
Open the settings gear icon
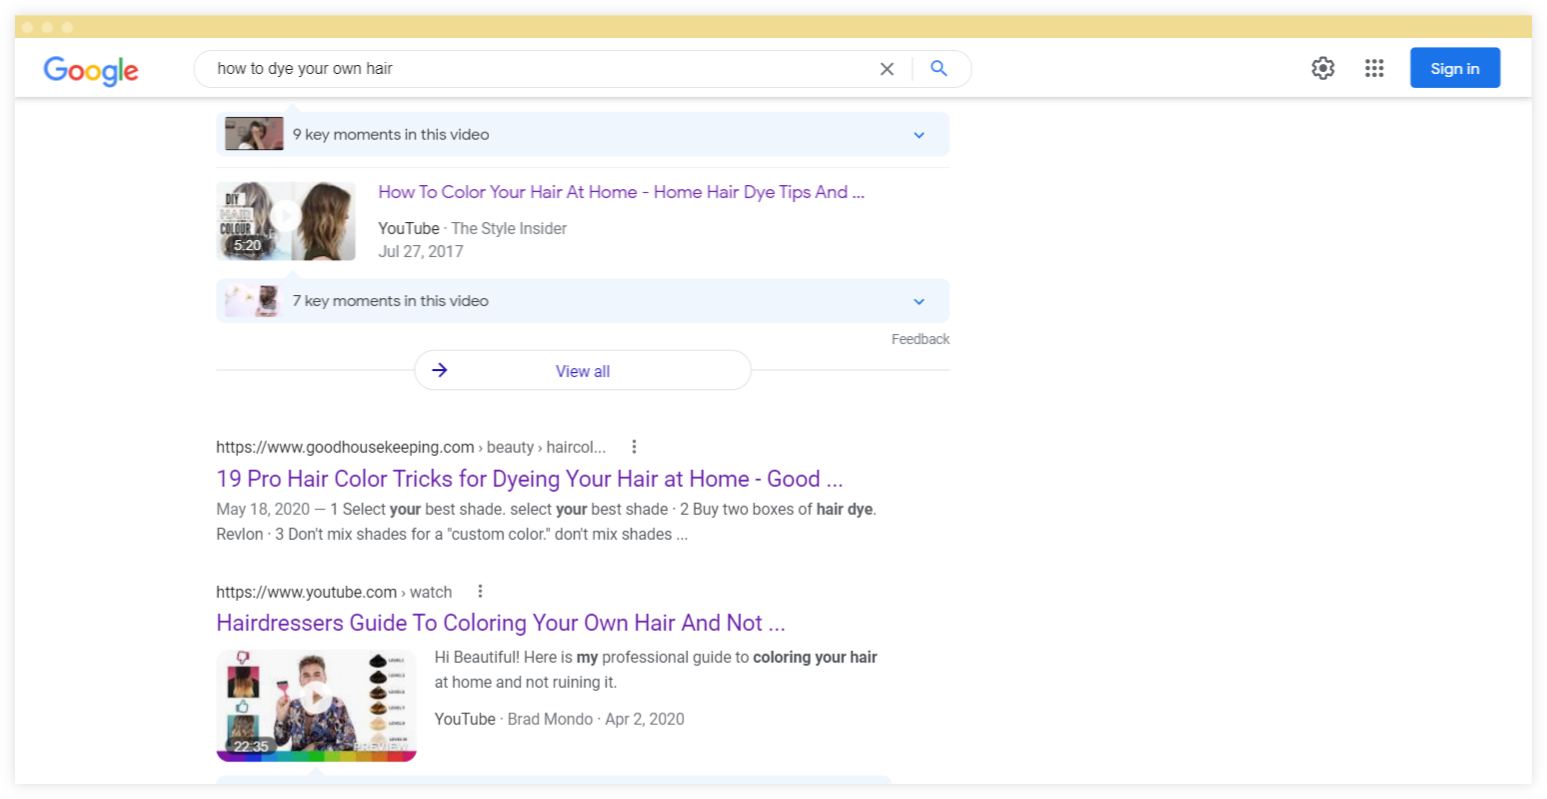1323,68
